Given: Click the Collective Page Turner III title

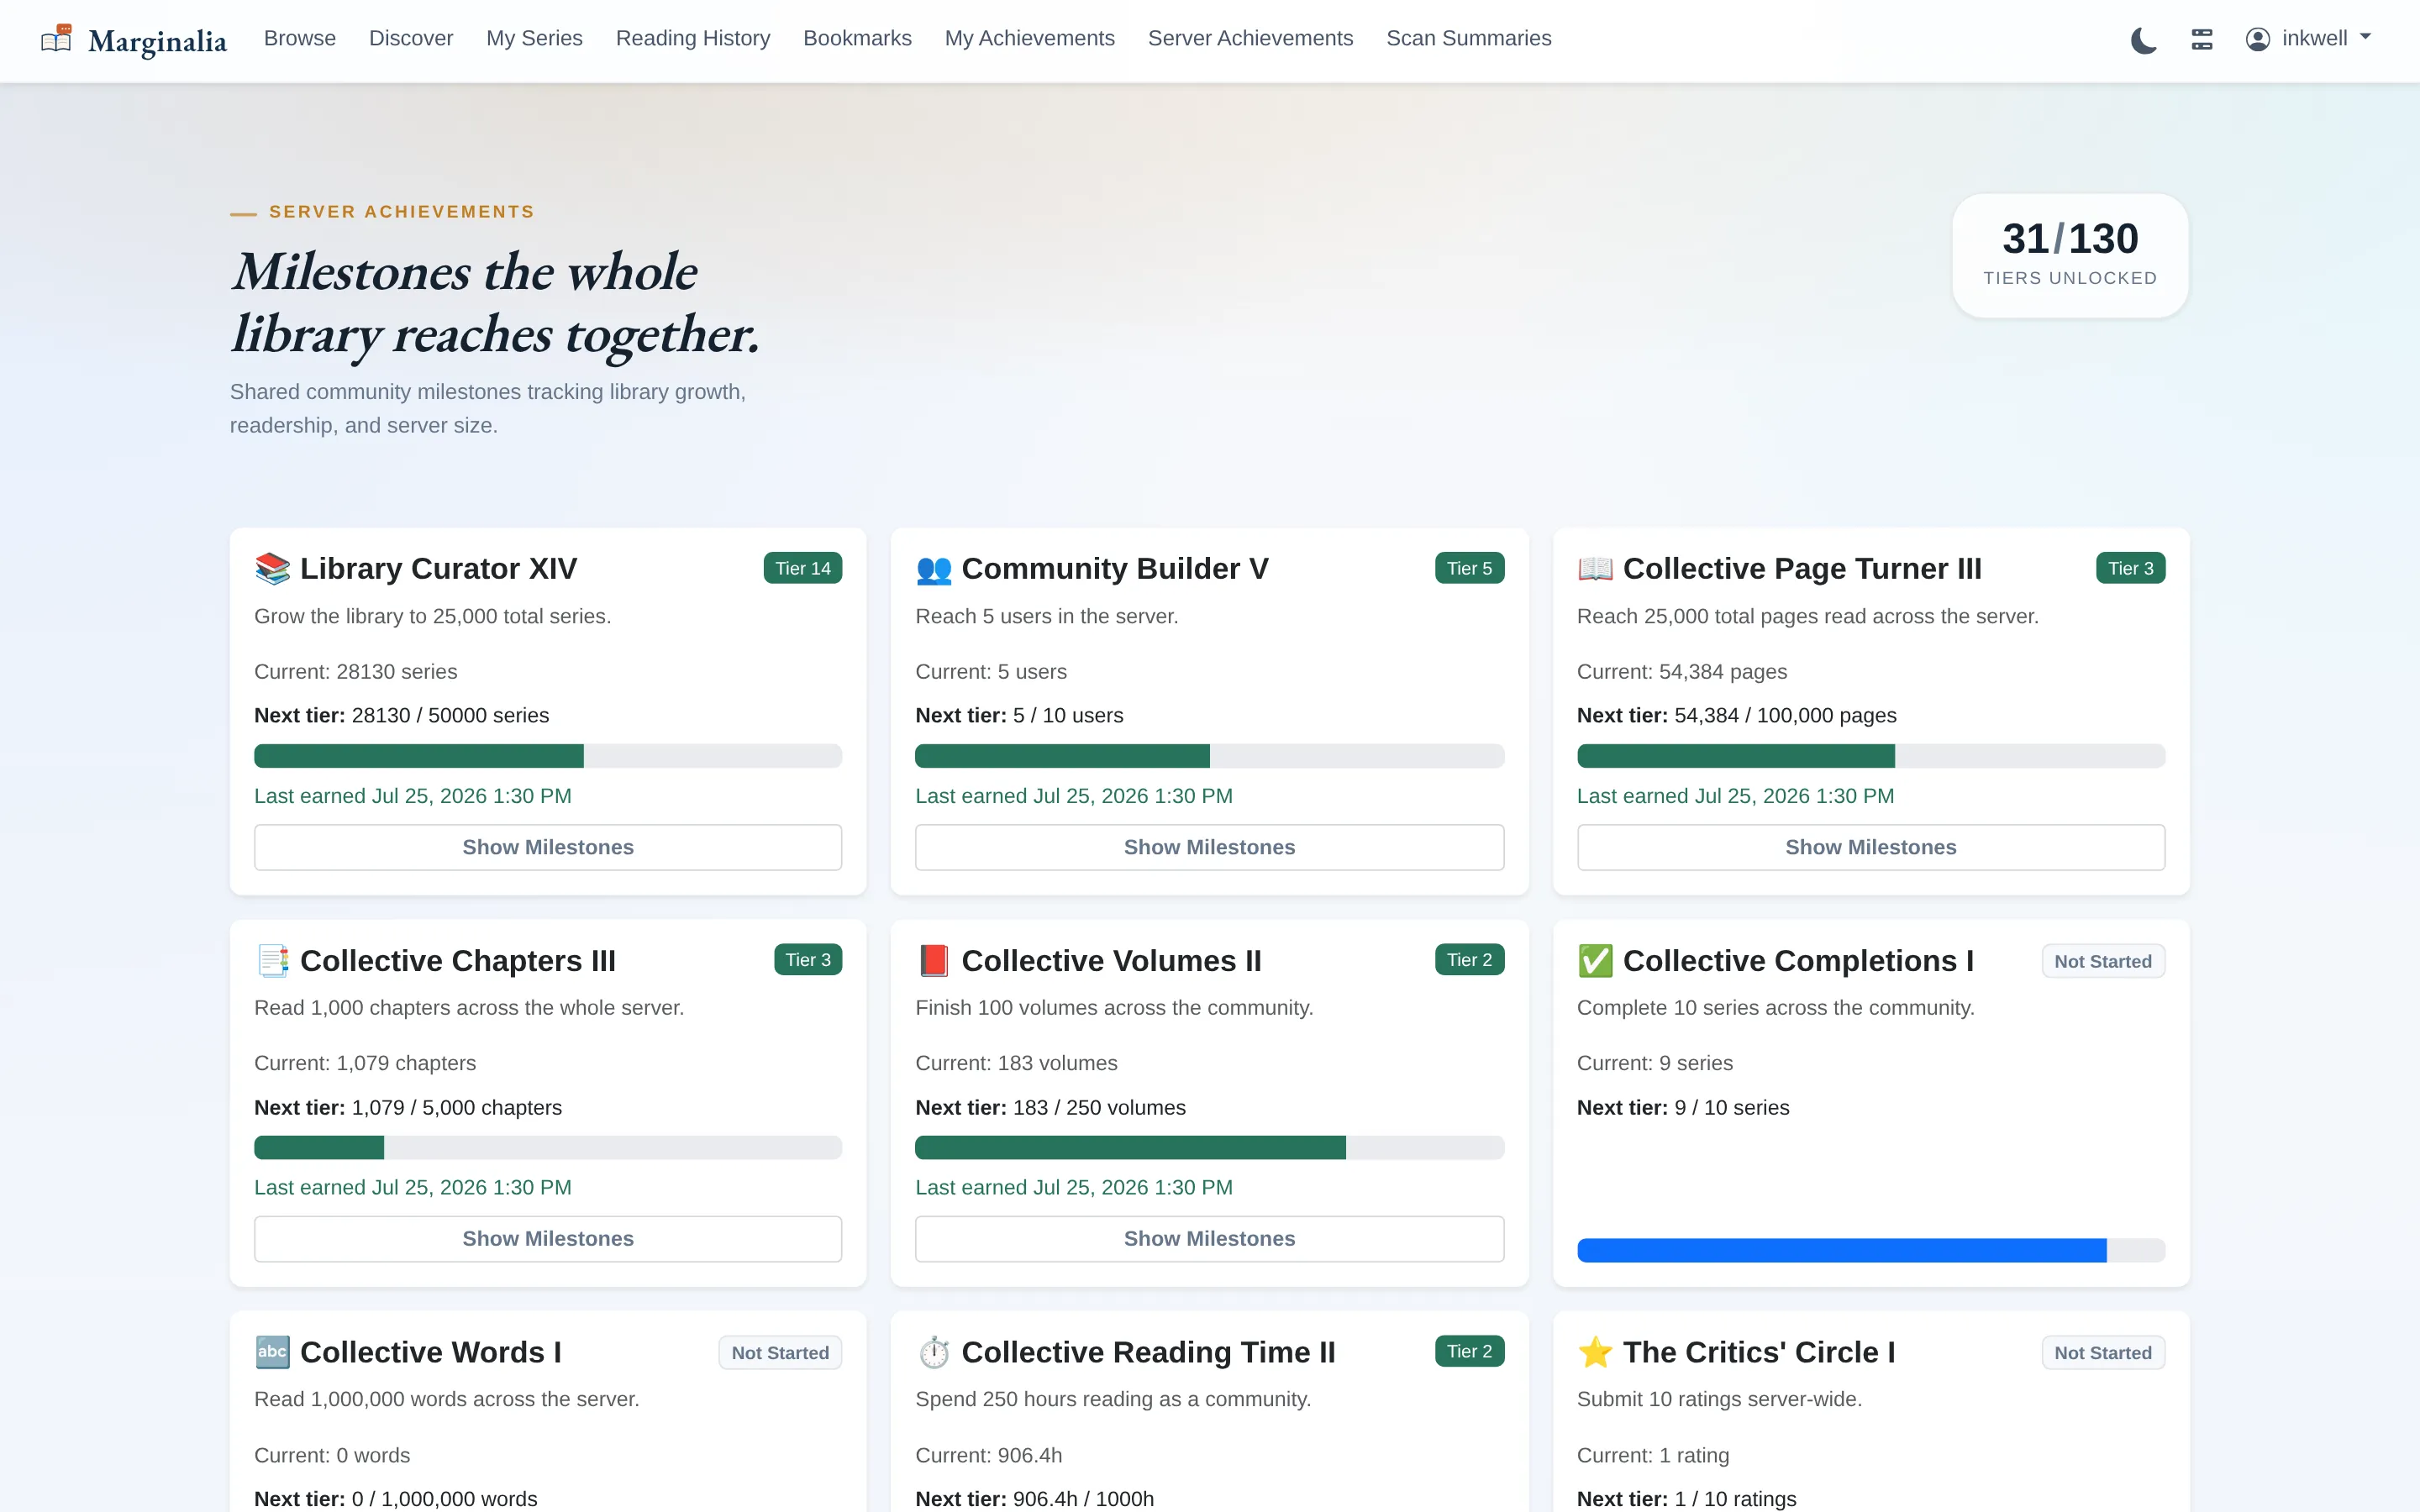Looking at the screenshot, I should (x=1802, y=568).
